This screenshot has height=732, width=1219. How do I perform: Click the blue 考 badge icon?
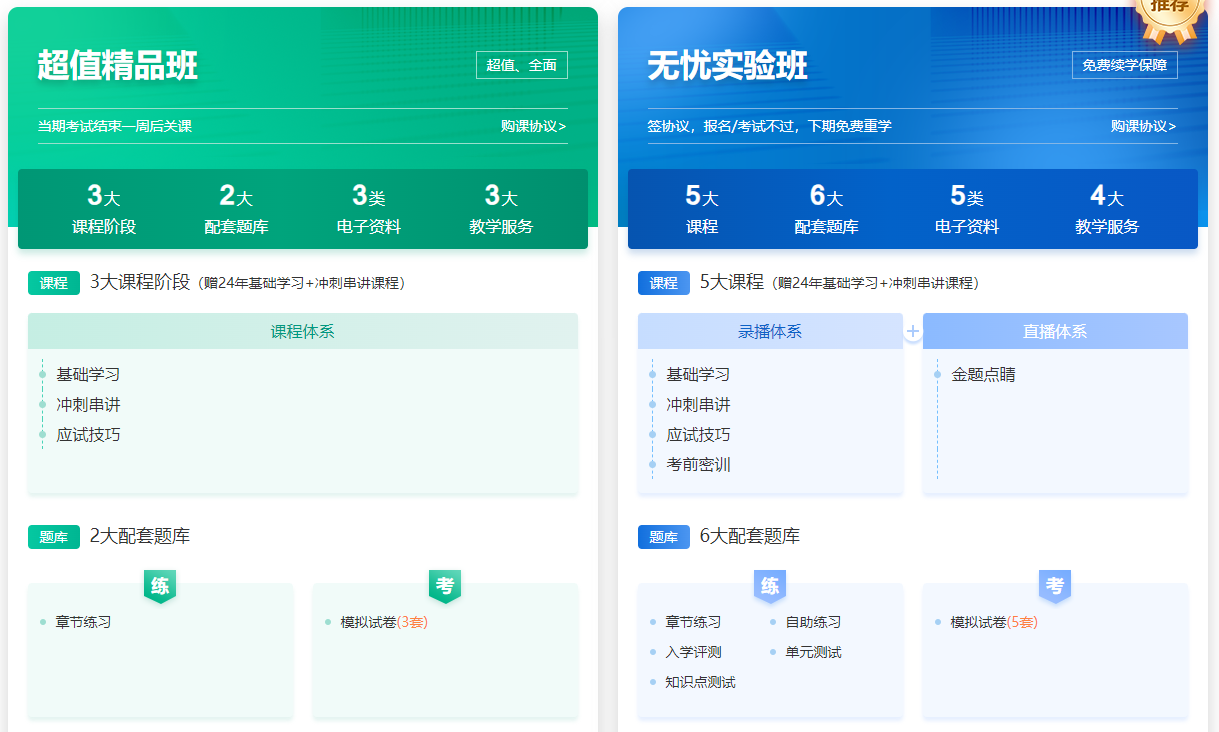click(x=1055, y=586)
